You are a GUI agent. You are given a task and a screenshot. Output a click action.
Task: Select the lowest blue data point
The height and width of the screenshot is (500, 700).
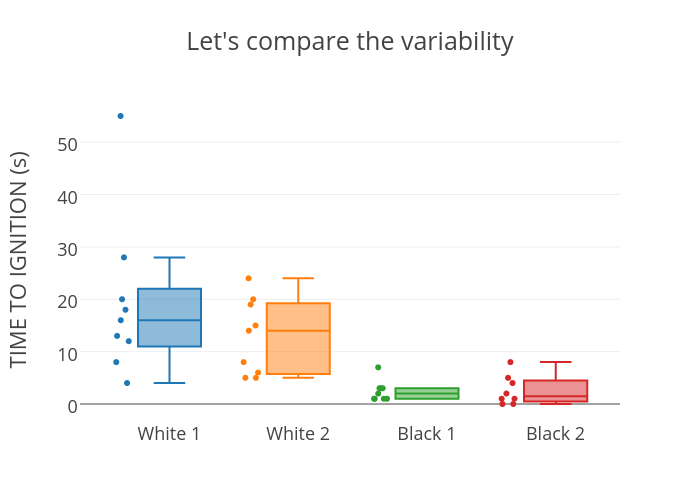point(127,383)
